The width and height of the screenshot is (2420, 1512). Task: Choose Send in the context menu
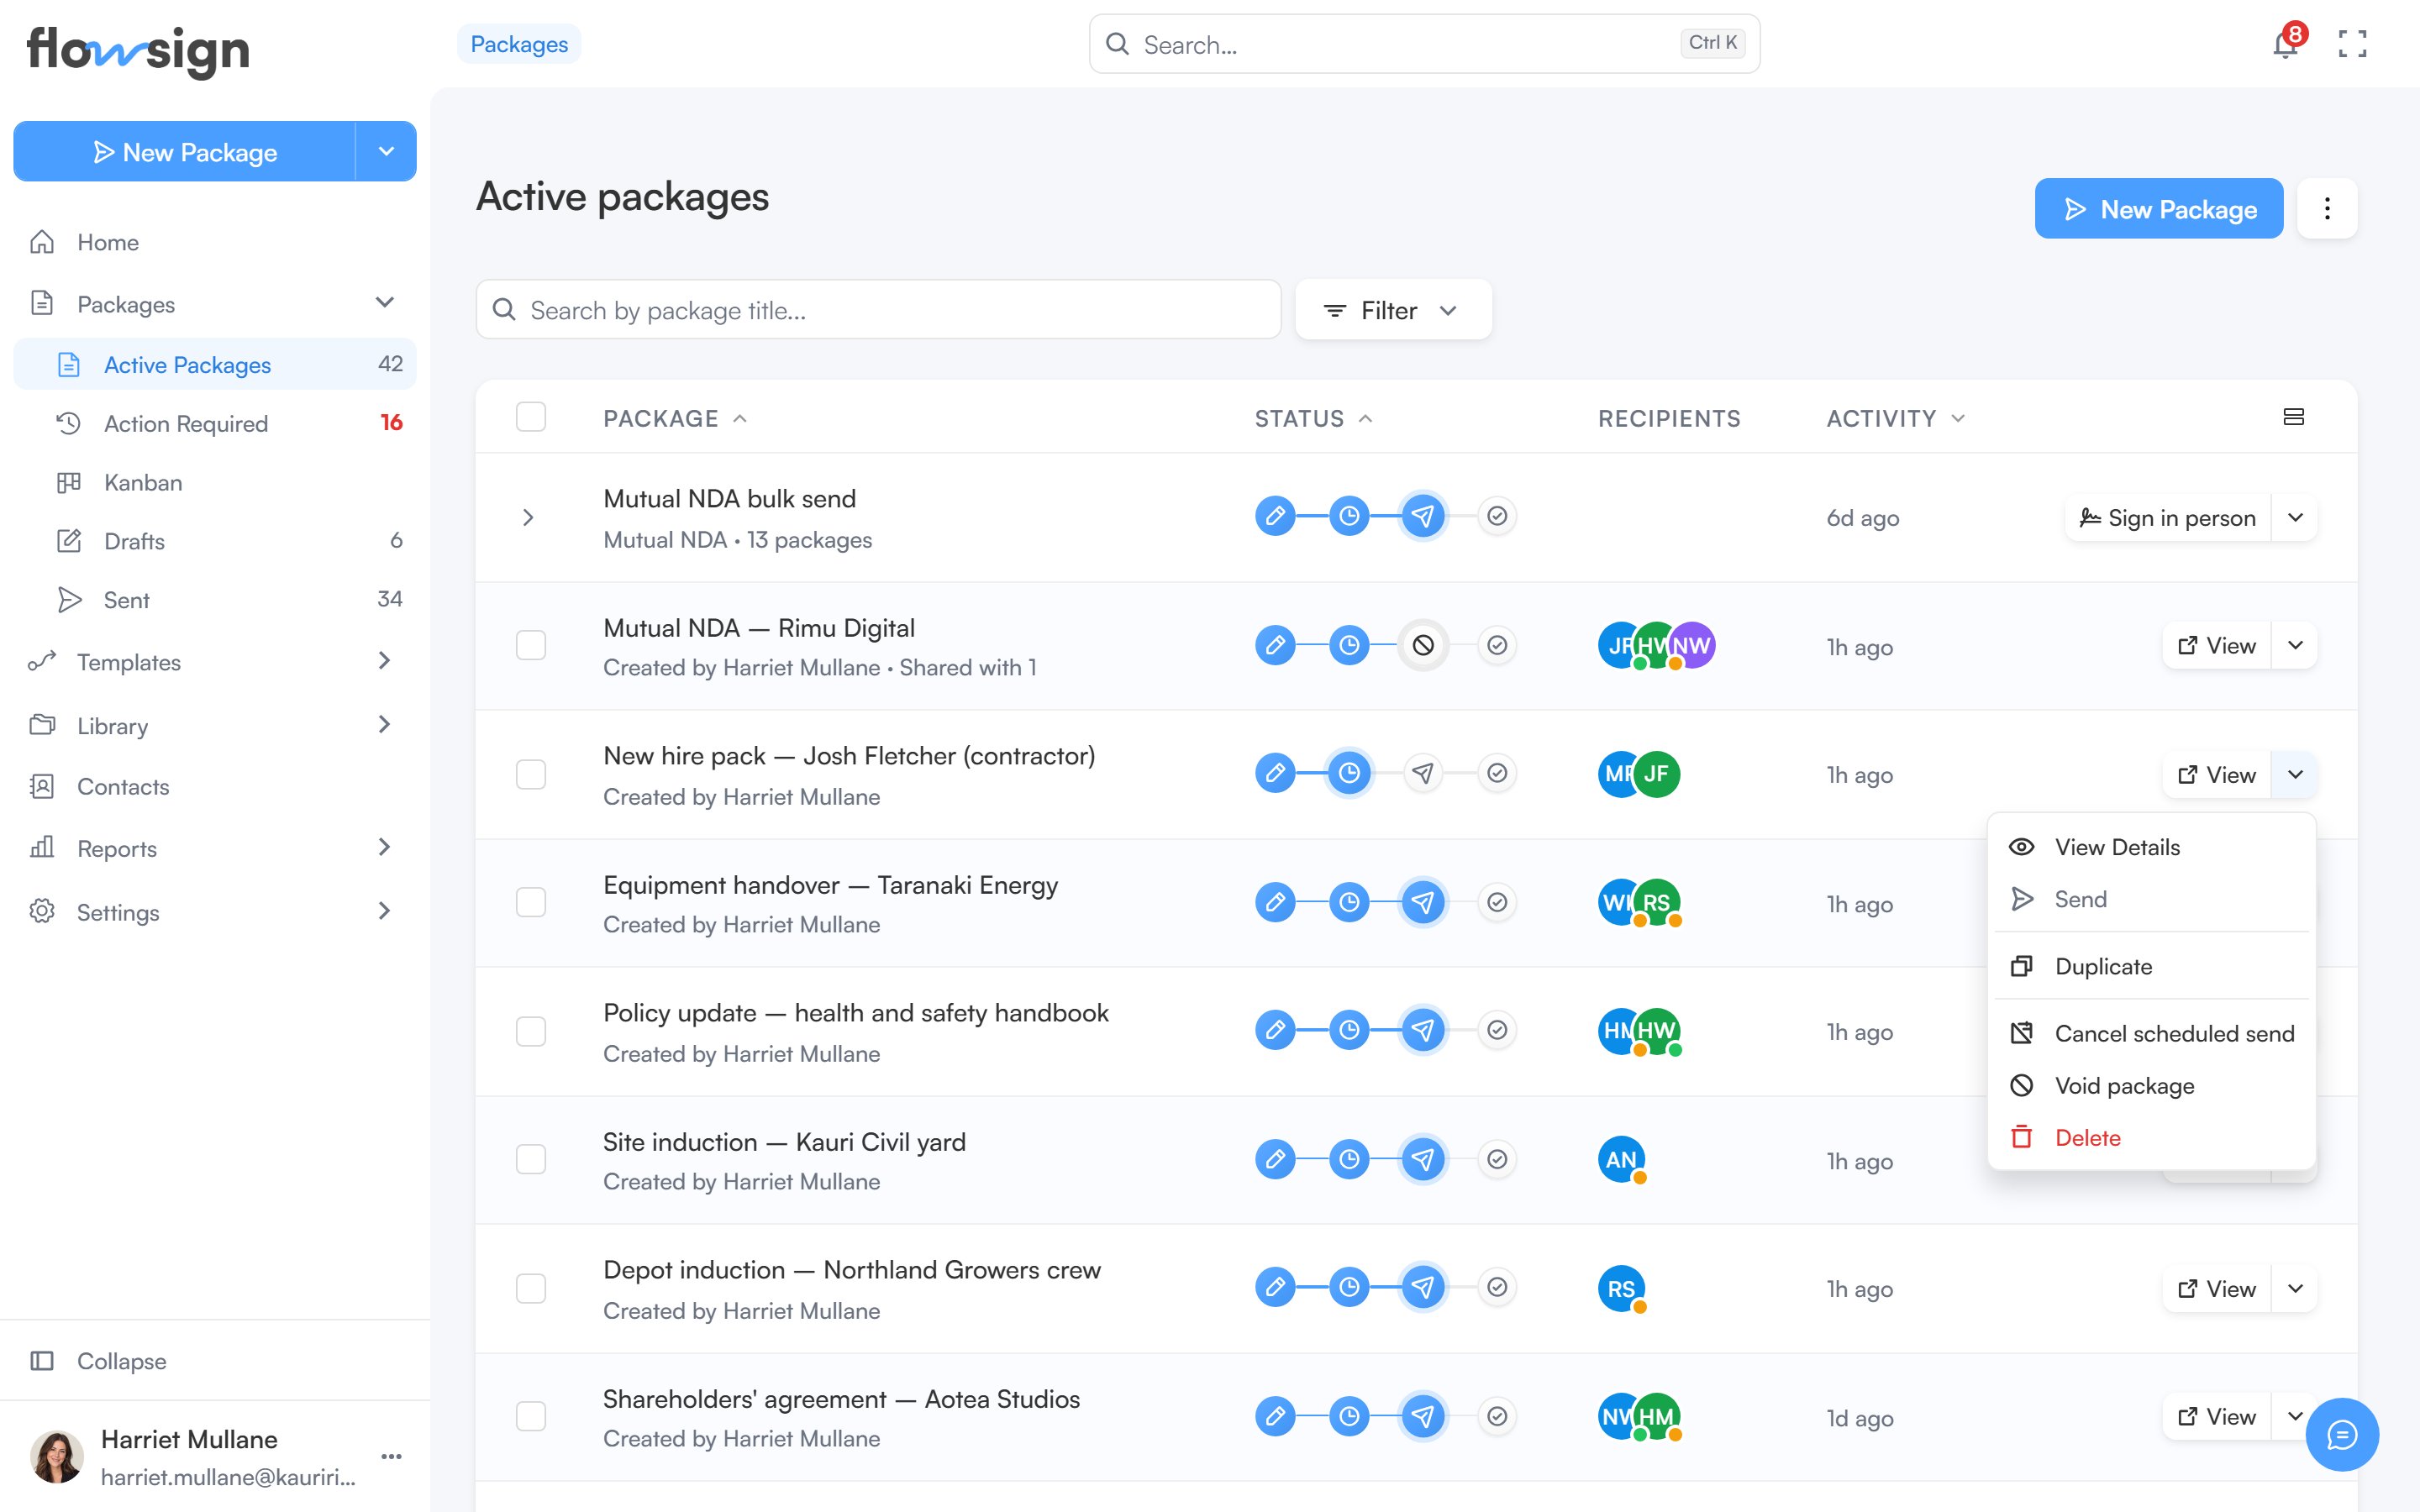pos(2152,899)
